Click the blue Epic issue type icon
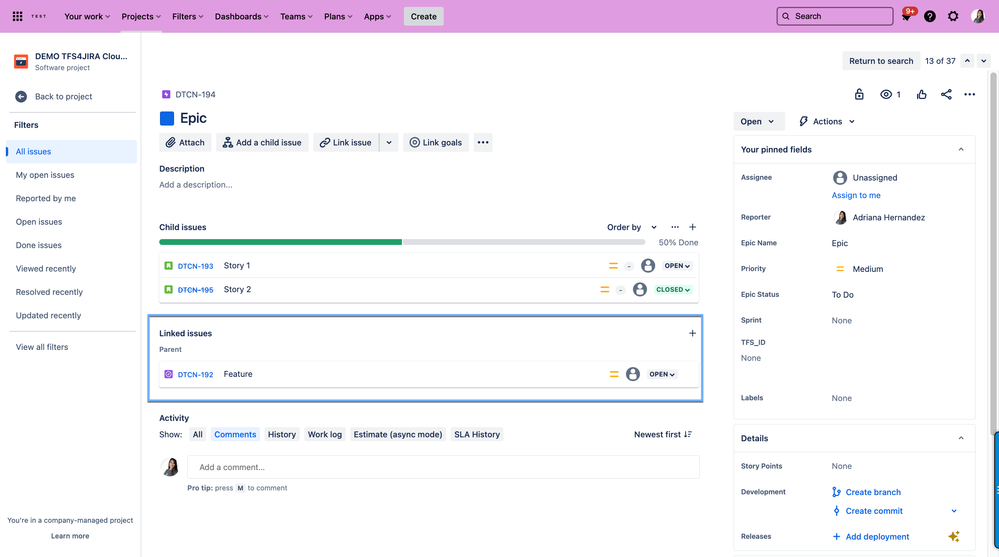 (x=167, y=118)
